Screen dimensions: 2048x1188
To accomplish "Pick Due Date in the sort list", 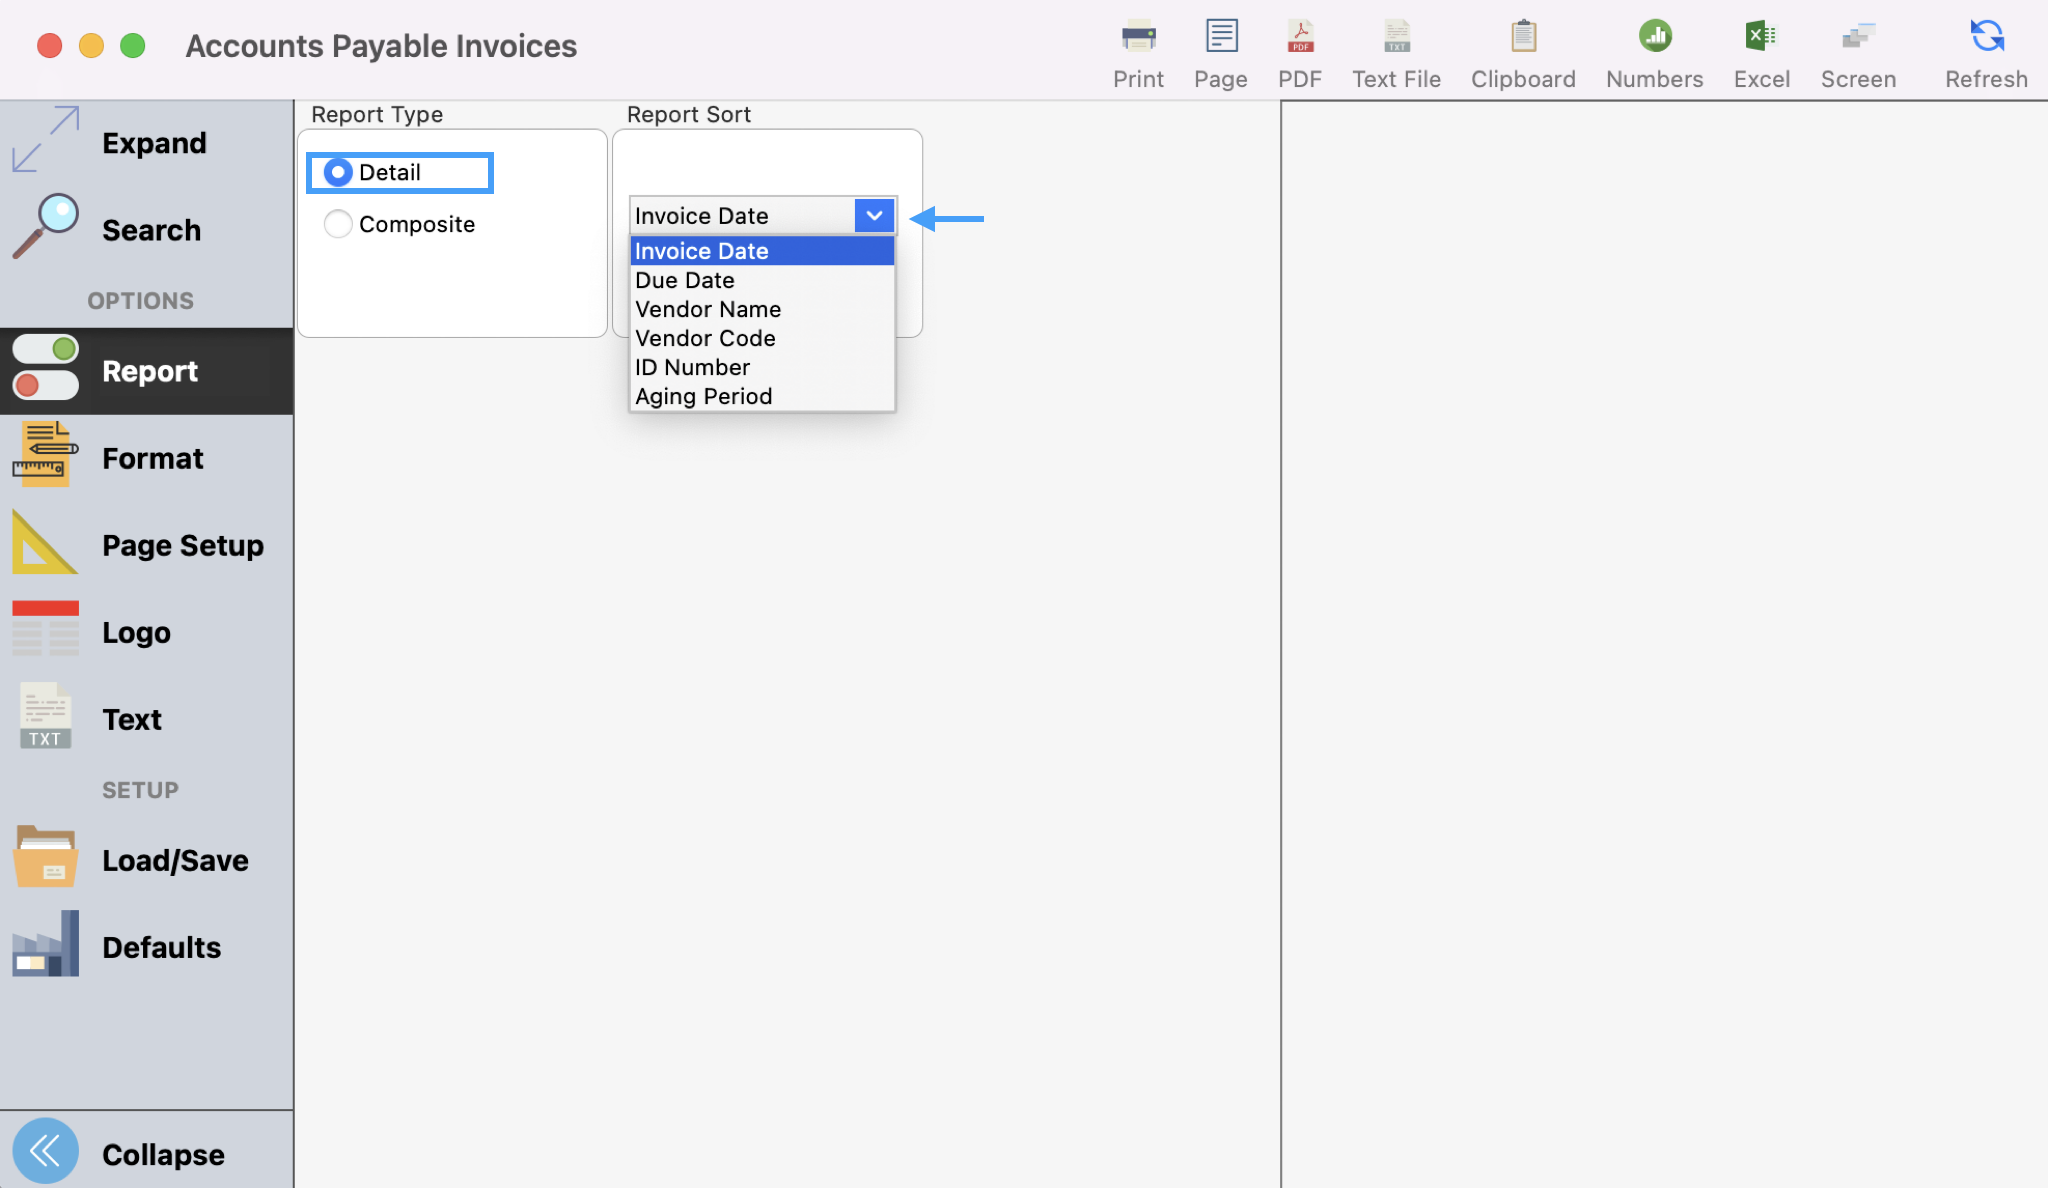I will point(685,280).
